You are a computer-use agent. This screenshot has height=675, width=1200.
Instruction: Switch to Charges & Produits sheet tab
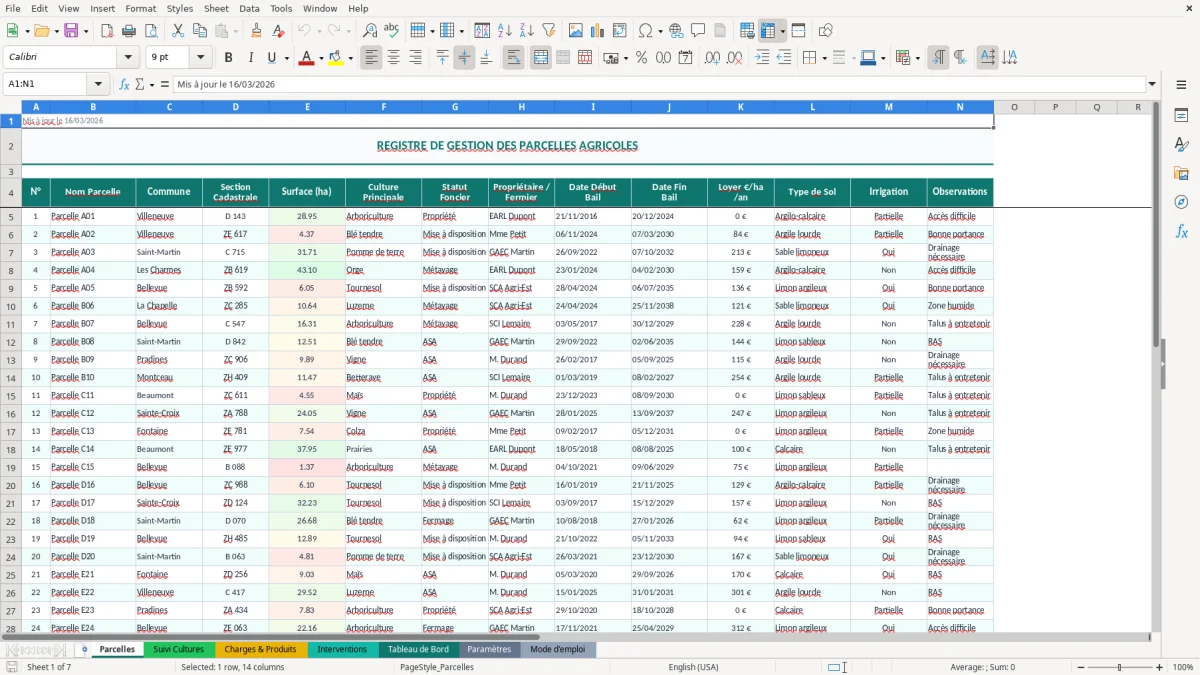[x=260, y=649]
